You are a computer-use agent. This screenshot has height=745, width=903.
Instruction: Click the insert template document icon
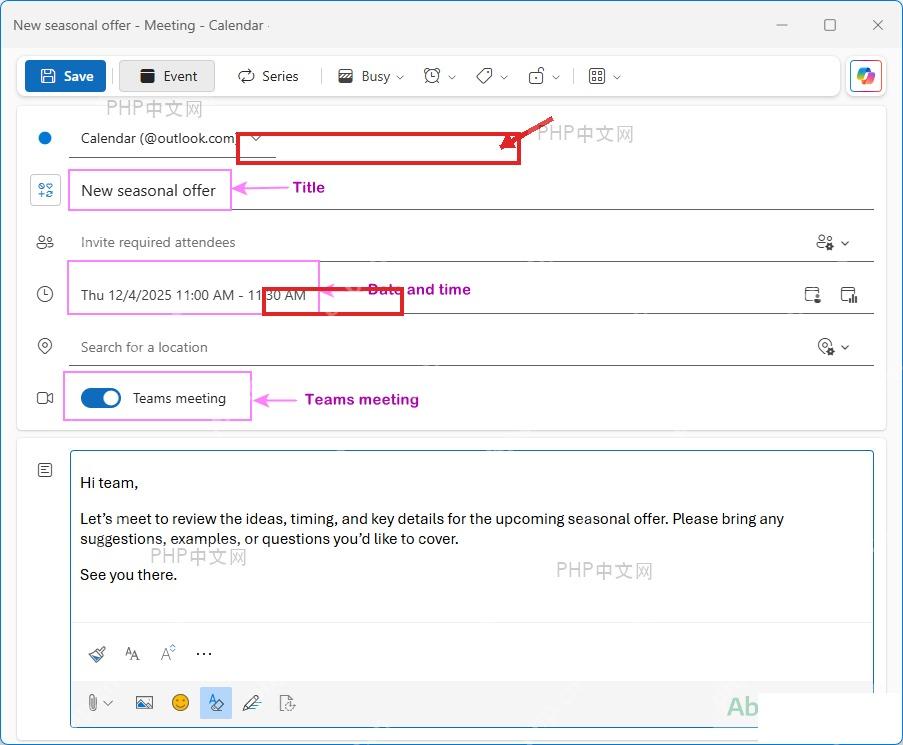pyautogui.click(x=287, y=702)
